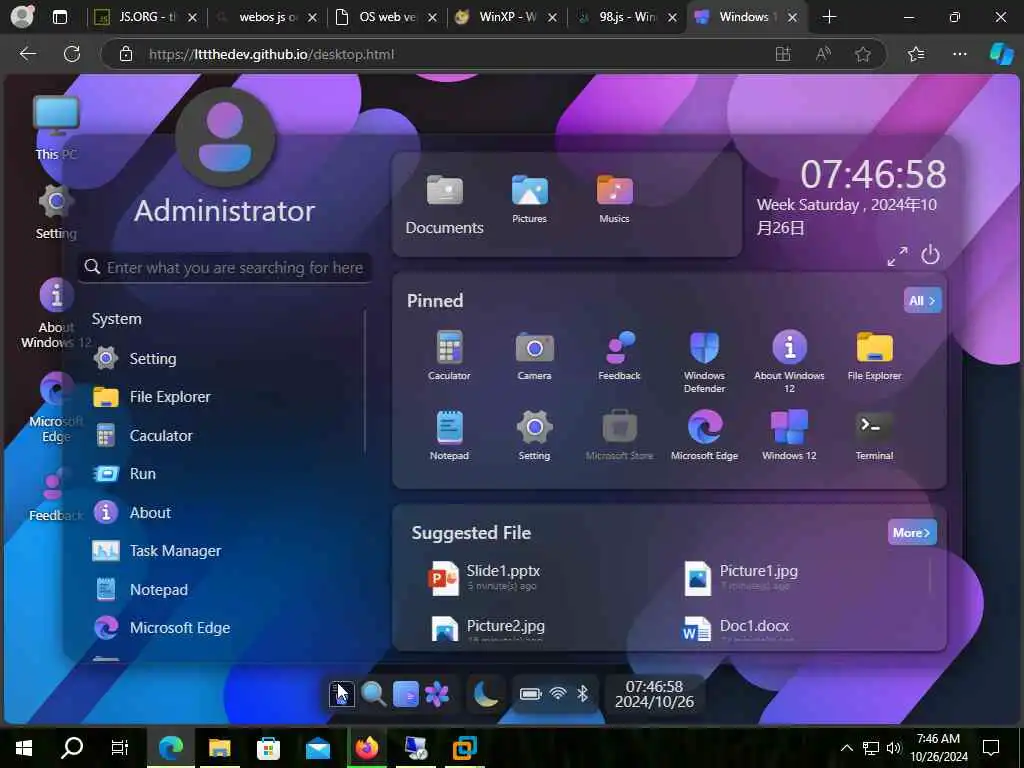This screenshot has height=768, width=1024.
Task: Open Firefox from the Windows taskbar
Action: [367, 748]
